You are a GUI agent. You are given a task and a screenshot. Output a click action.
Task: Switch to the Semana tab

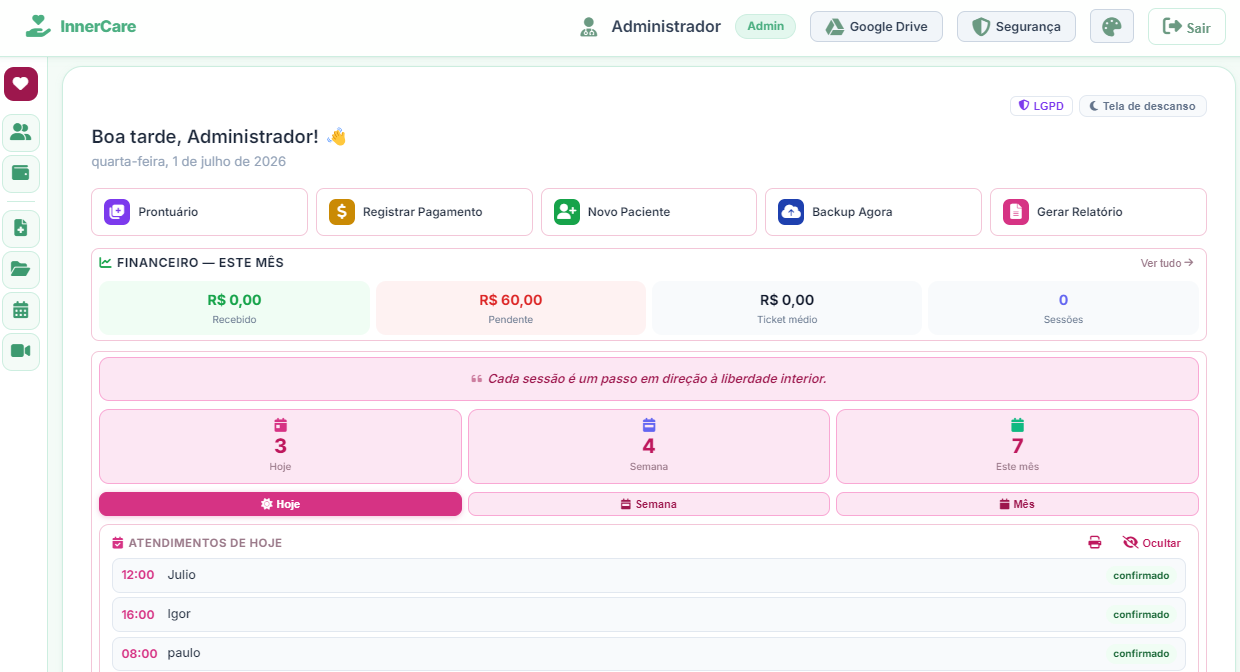(649, 504)
